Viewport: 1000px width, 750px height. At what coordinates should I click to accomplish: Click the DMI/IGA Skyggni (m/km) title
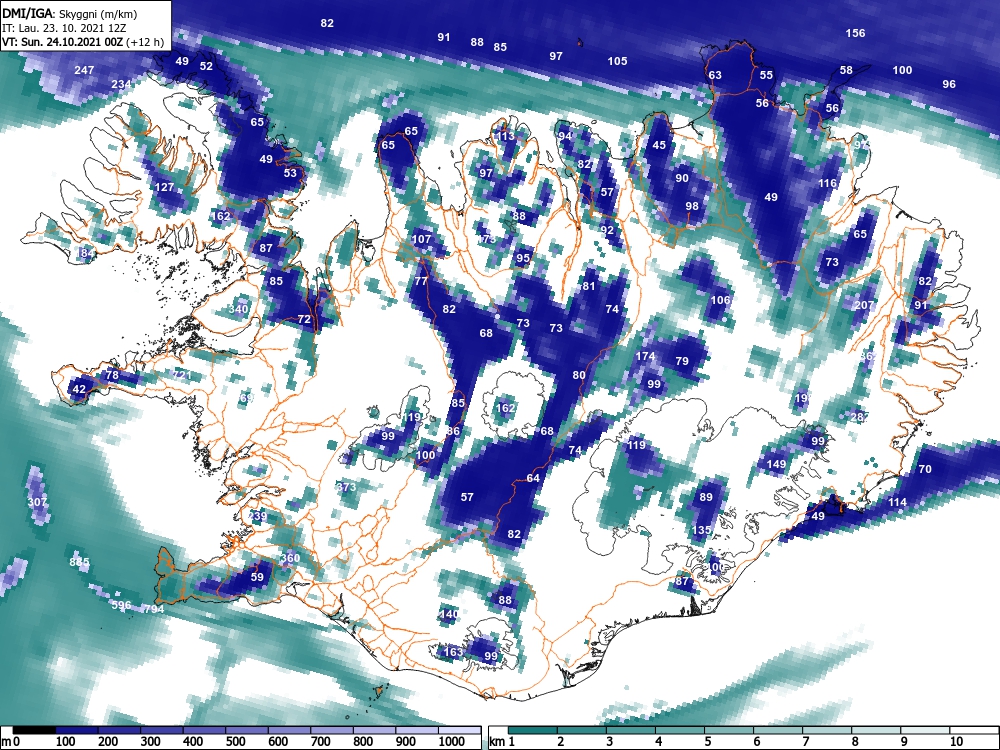70,13
